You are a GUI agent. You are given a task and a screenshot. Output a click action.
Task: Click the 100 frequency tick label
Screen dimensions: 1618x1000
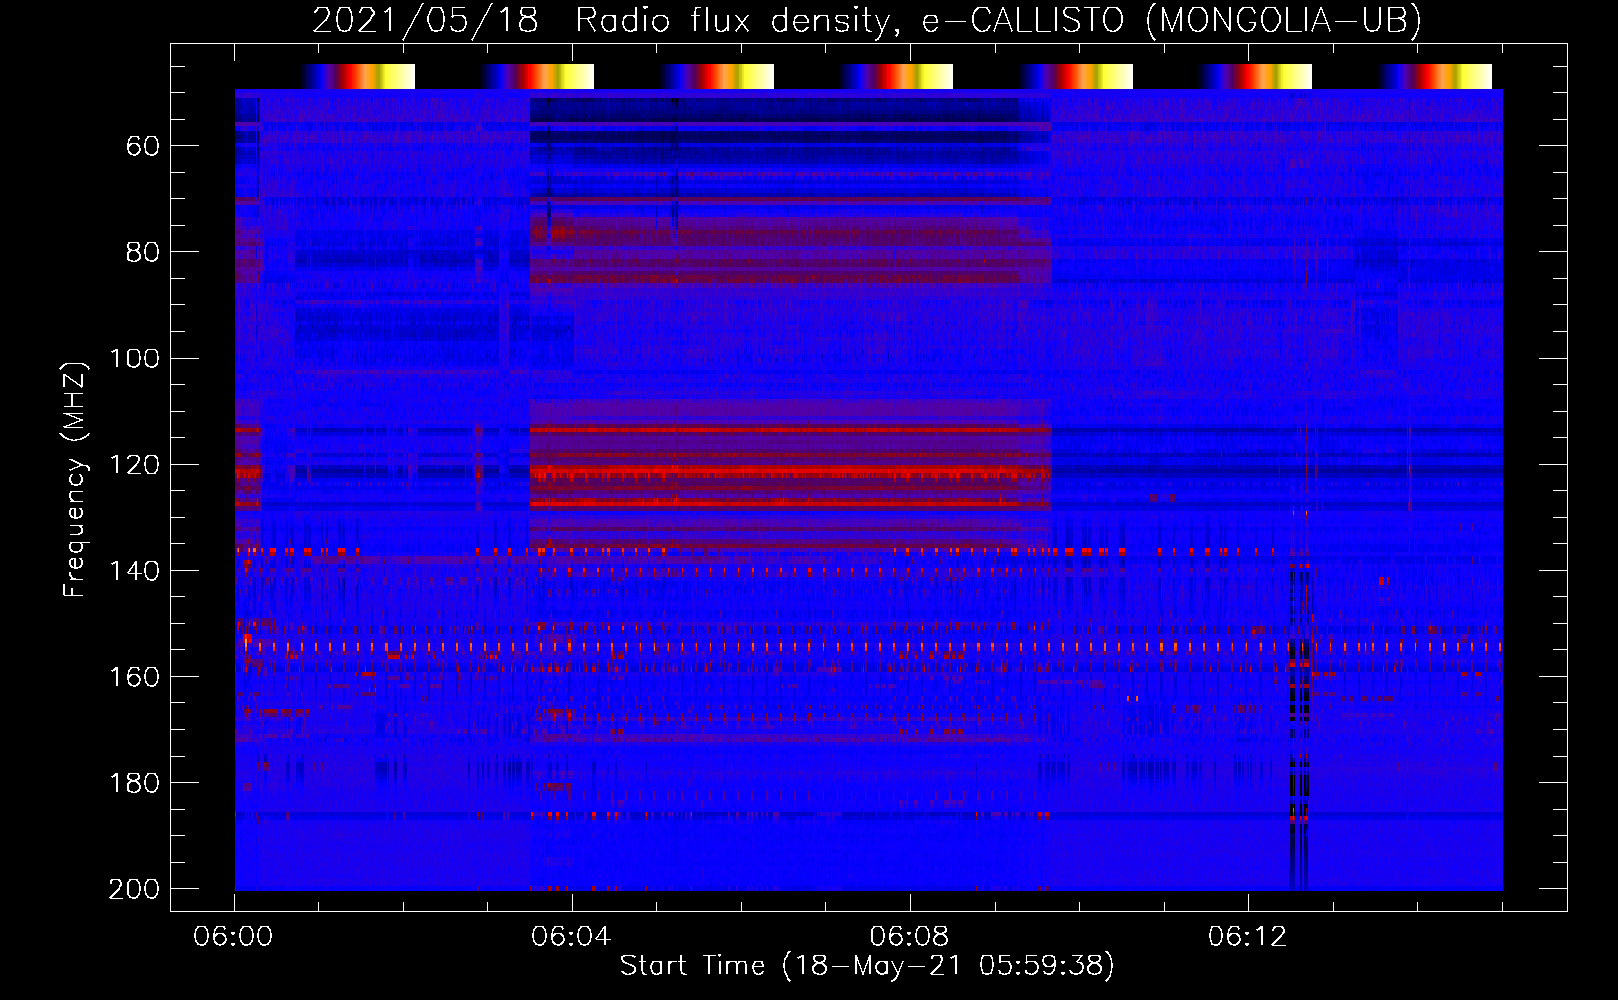(x=134, y=358)
